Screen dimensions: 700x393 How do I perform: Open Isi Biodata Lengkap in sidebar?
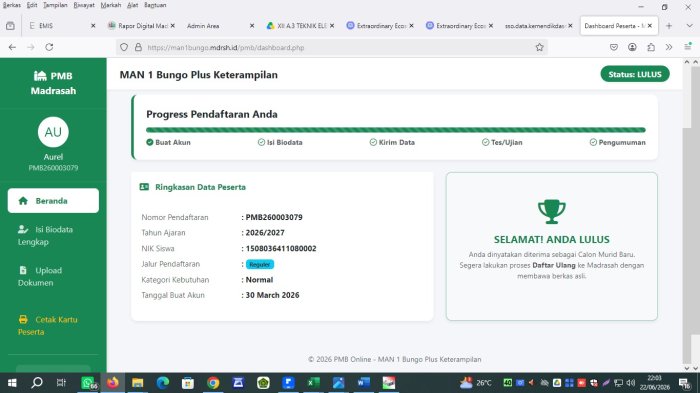pyautogui.click(x=53, y=235)
